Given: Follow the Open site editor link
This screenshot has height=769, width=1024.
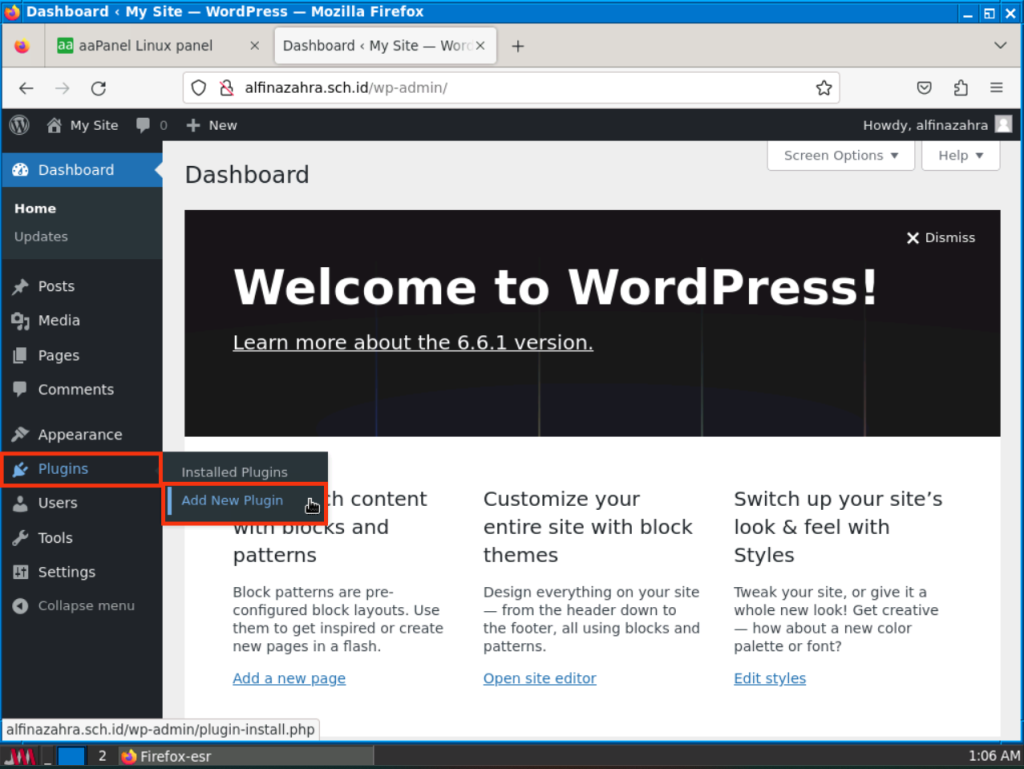Looking at the screenshot, I should (x=539, y=678).
